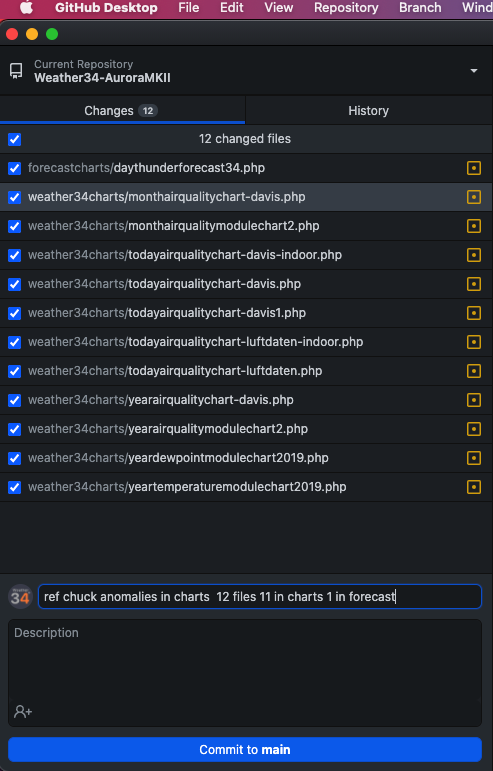Image resolution: width=493 pixels, height=771 pixels.
Task: Select todayairqualitychart-davis1.php file row
Action: coord(246,313)
